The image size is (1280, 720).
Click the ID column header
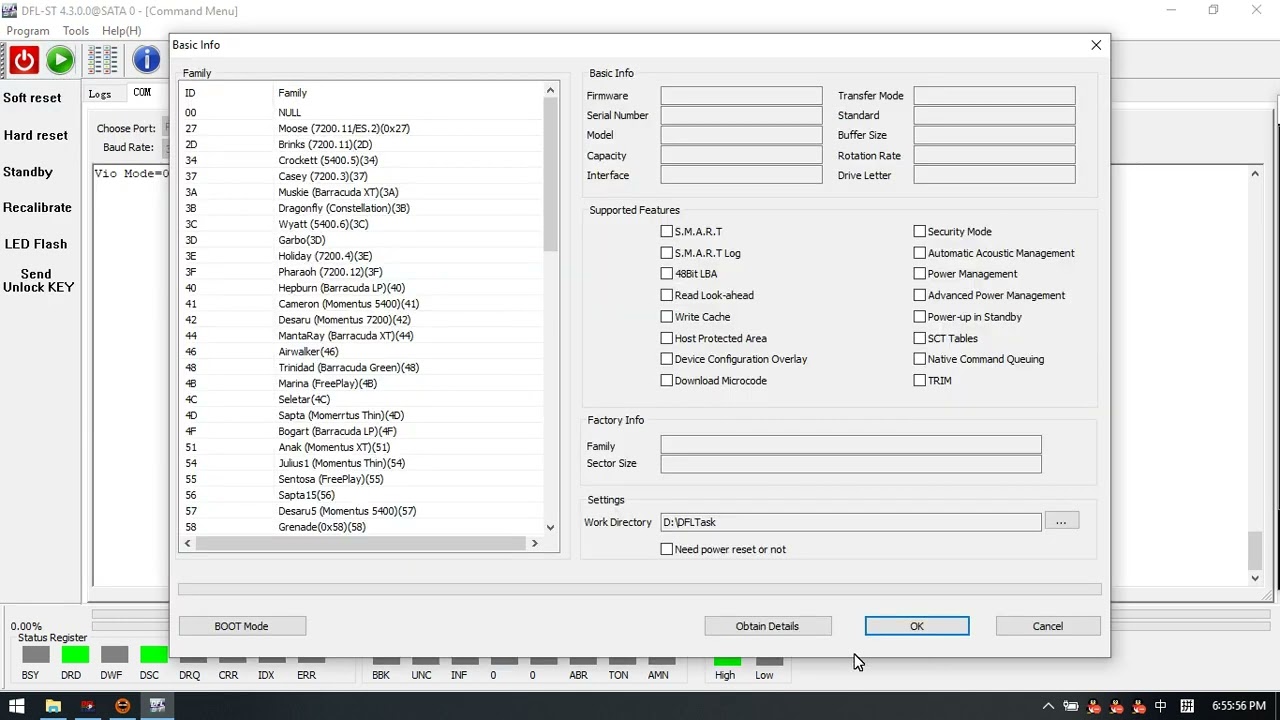pyautogui.click(x=227, y=93)
